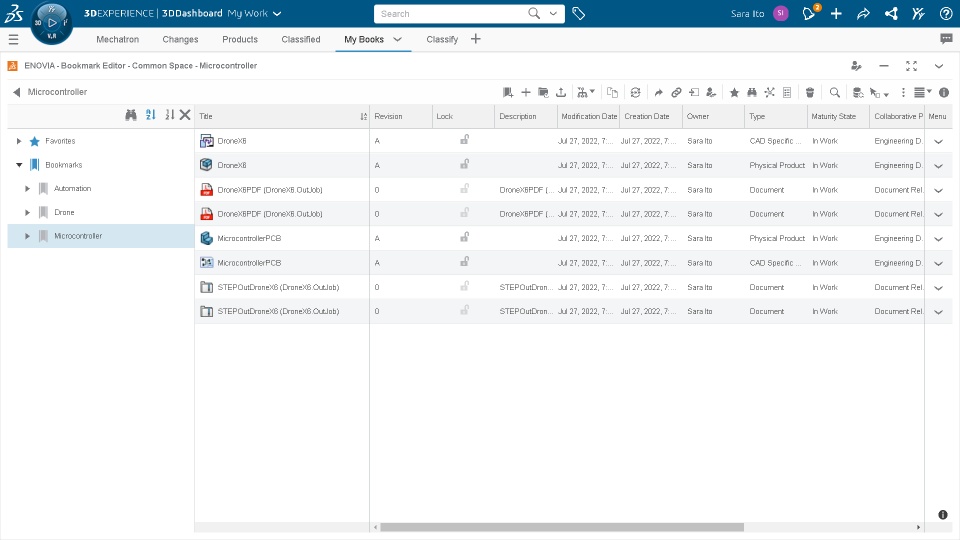Click the scrollbar right arrow
960x540 pixels.
(918, 527)
